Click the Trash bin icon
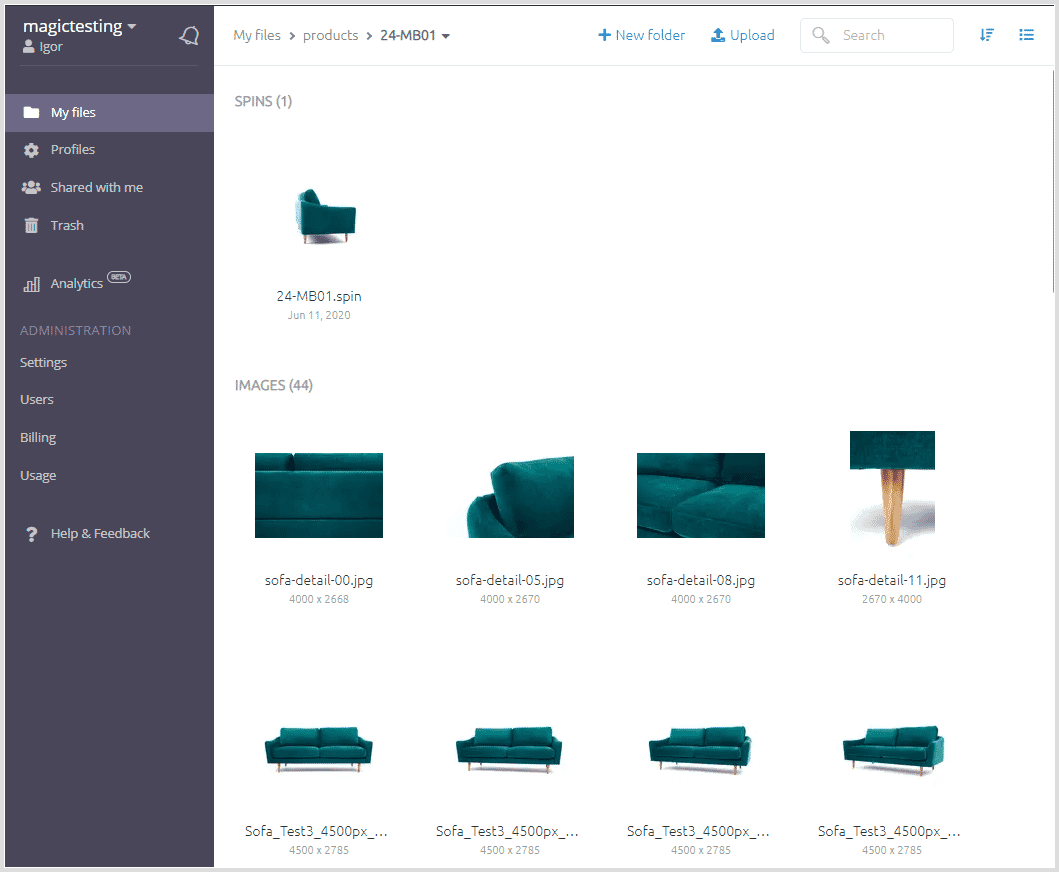 click(31, 226)
